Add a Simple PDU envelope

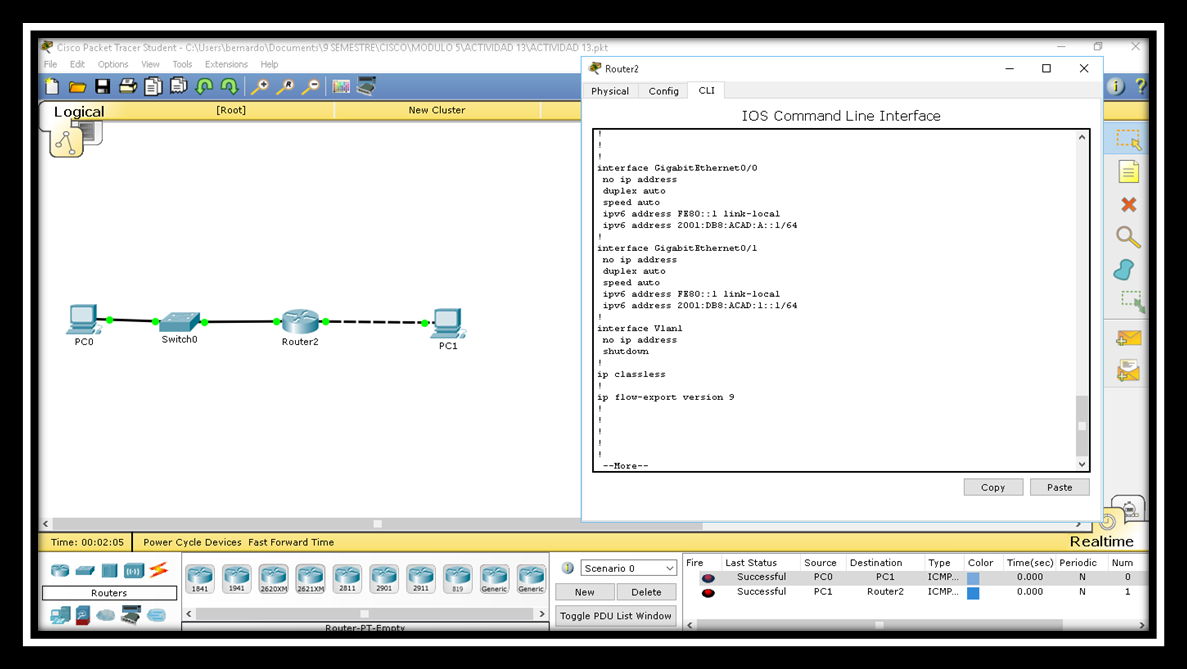tap(1129, 338)
